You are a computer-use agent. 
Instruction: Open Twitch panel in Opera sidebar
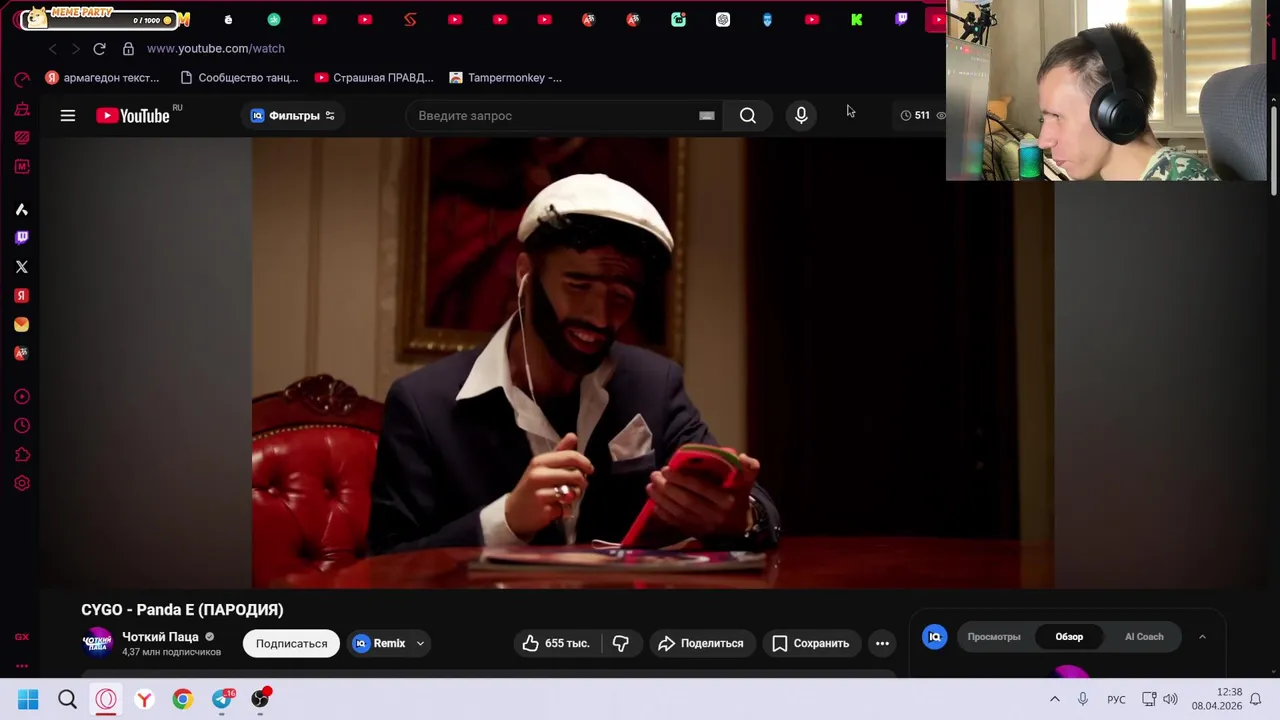[x=22, y=238]
